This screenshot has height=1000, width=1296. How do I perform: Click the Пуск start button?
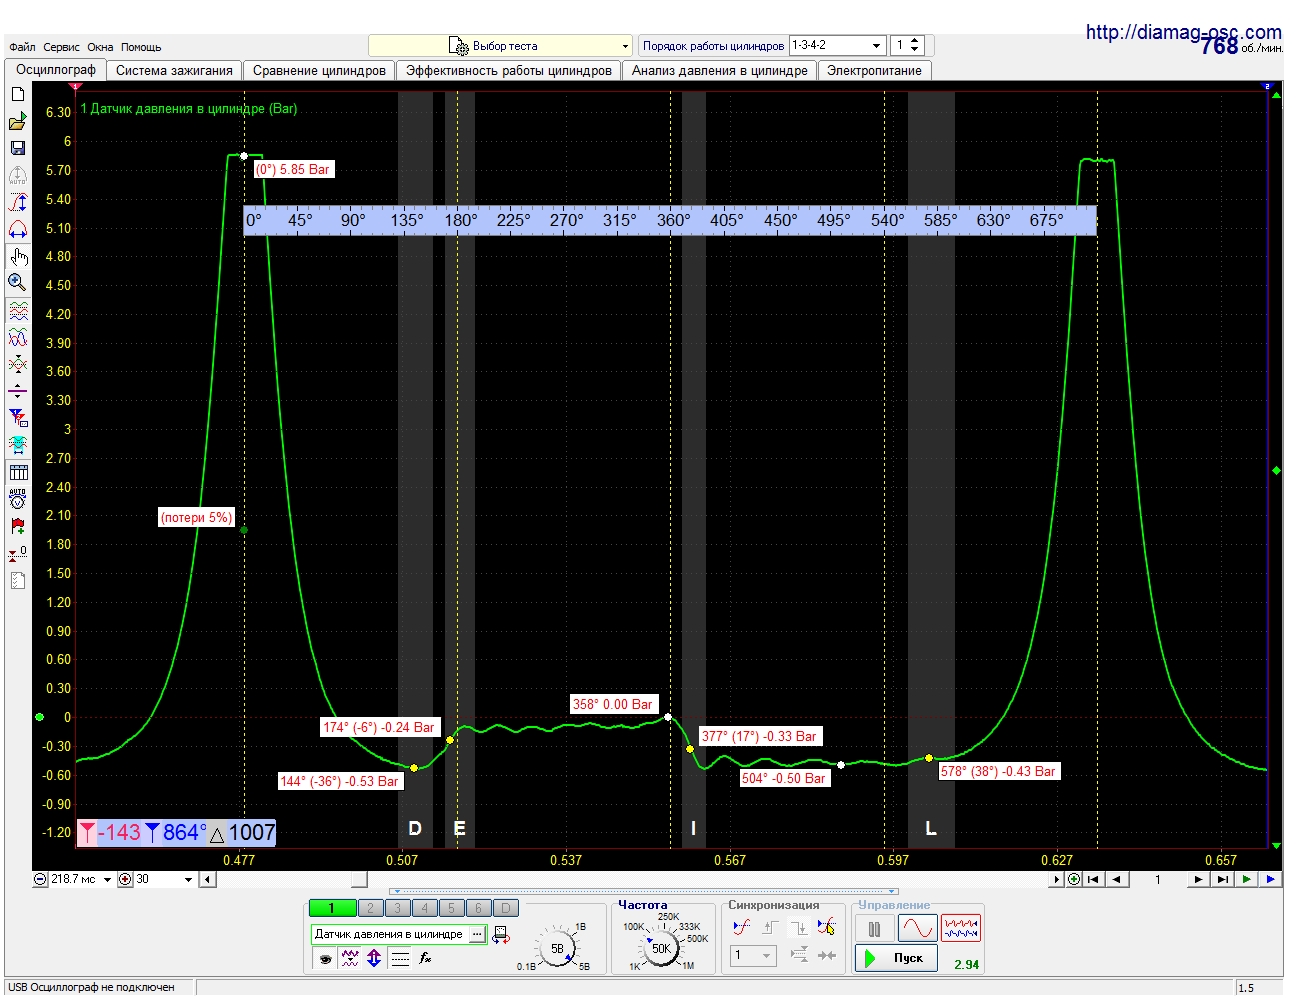[896, 958]
